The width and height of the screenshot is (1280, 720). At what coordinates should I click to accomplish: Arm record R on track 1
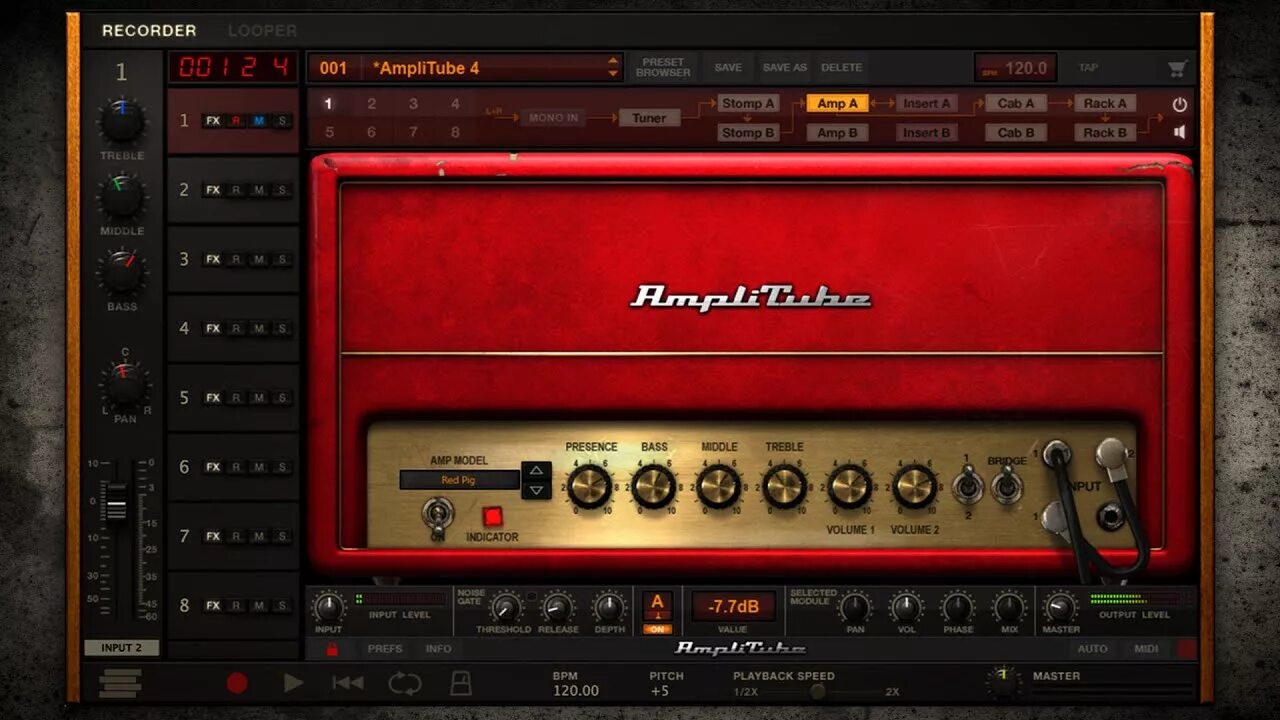pyautogui.click(x=236, y=121)
